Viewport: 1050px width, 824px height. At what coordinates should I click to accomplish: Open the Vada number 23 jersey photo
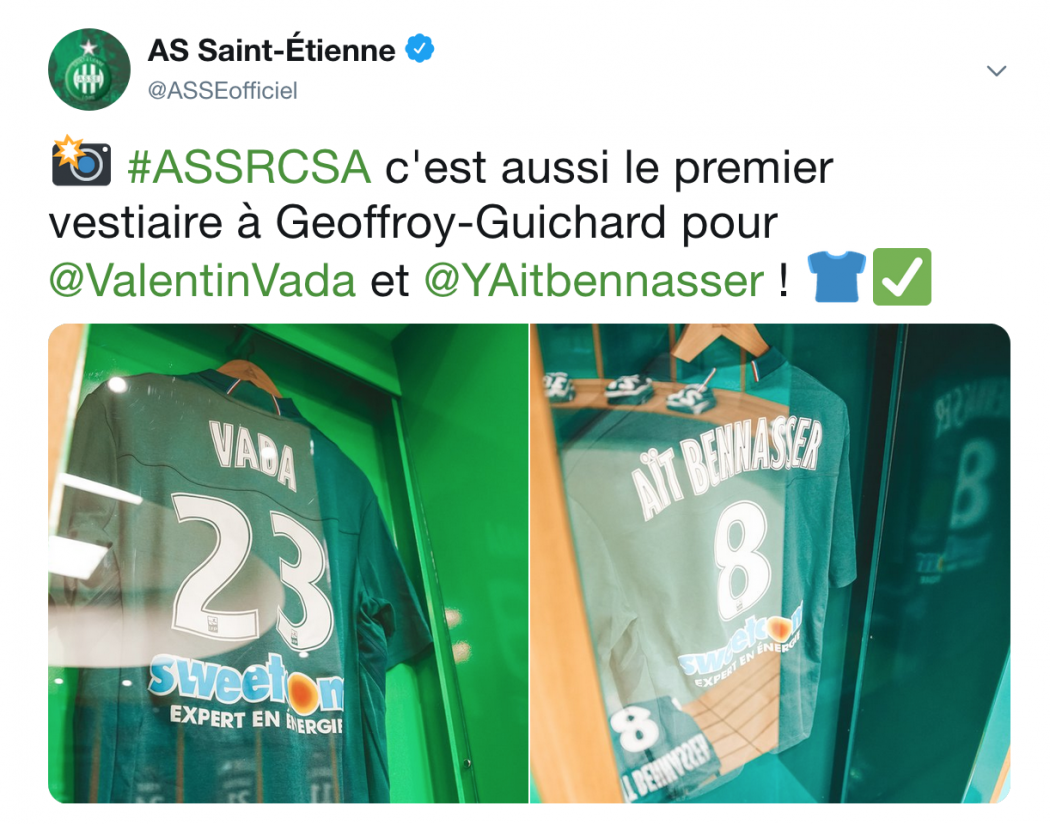(288, 563)
